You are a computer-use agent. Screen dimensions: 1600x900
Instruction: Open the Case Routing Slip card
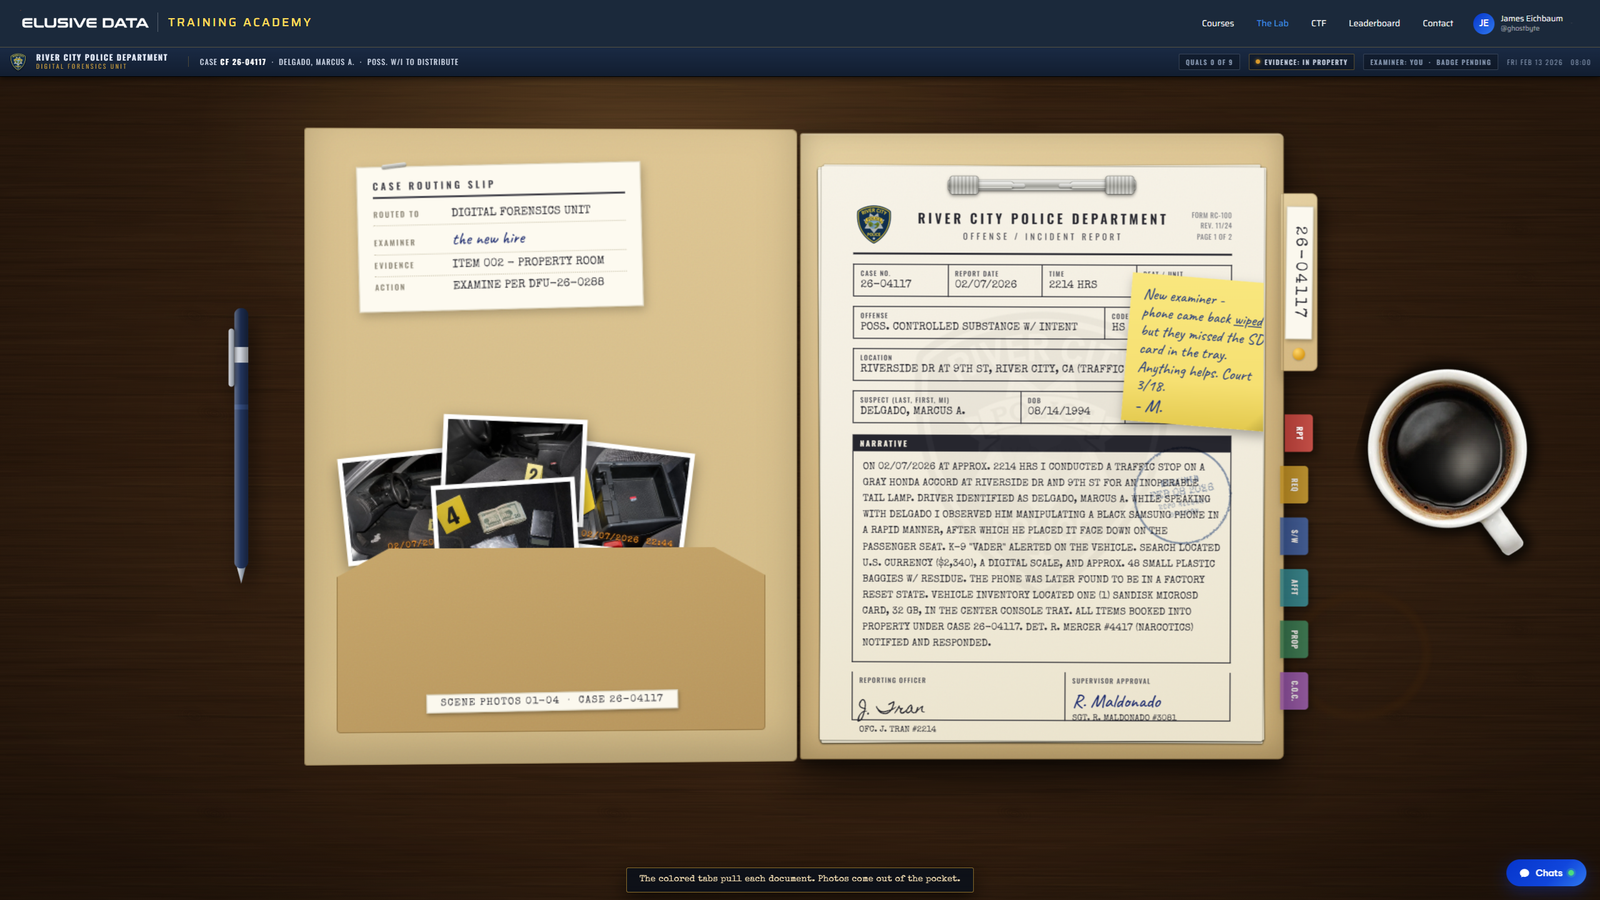click(x=499, y=237)
